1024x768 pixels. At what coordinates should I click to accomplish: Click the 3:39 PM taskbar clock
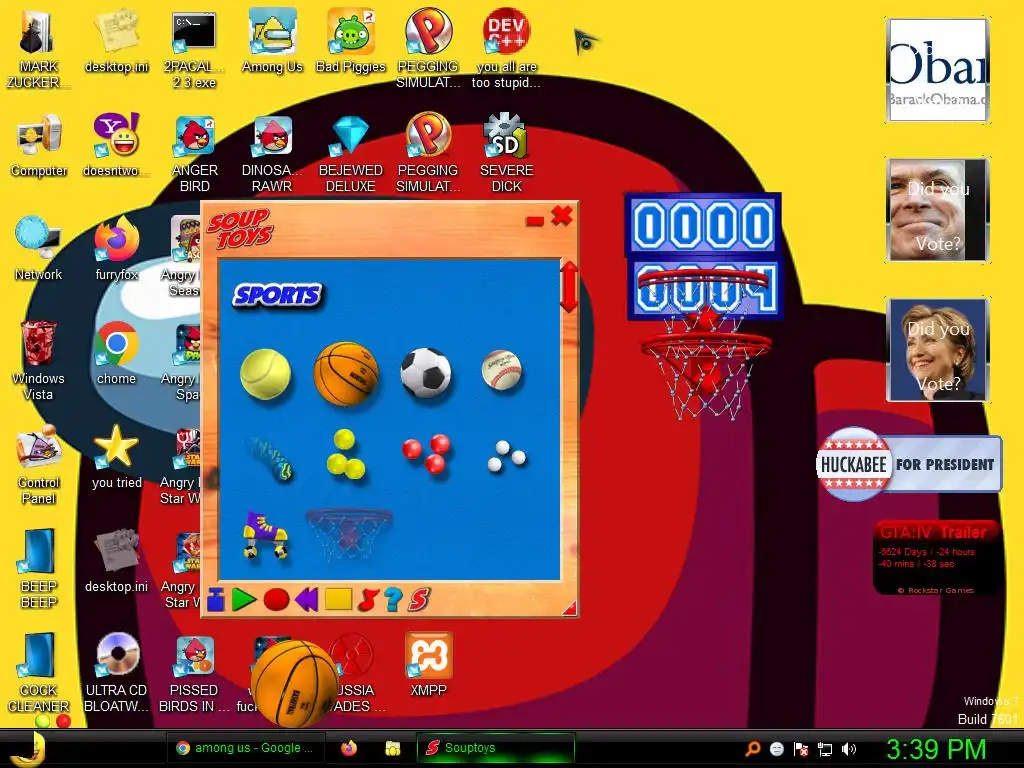pyautogui.click(x=936, y=748)
